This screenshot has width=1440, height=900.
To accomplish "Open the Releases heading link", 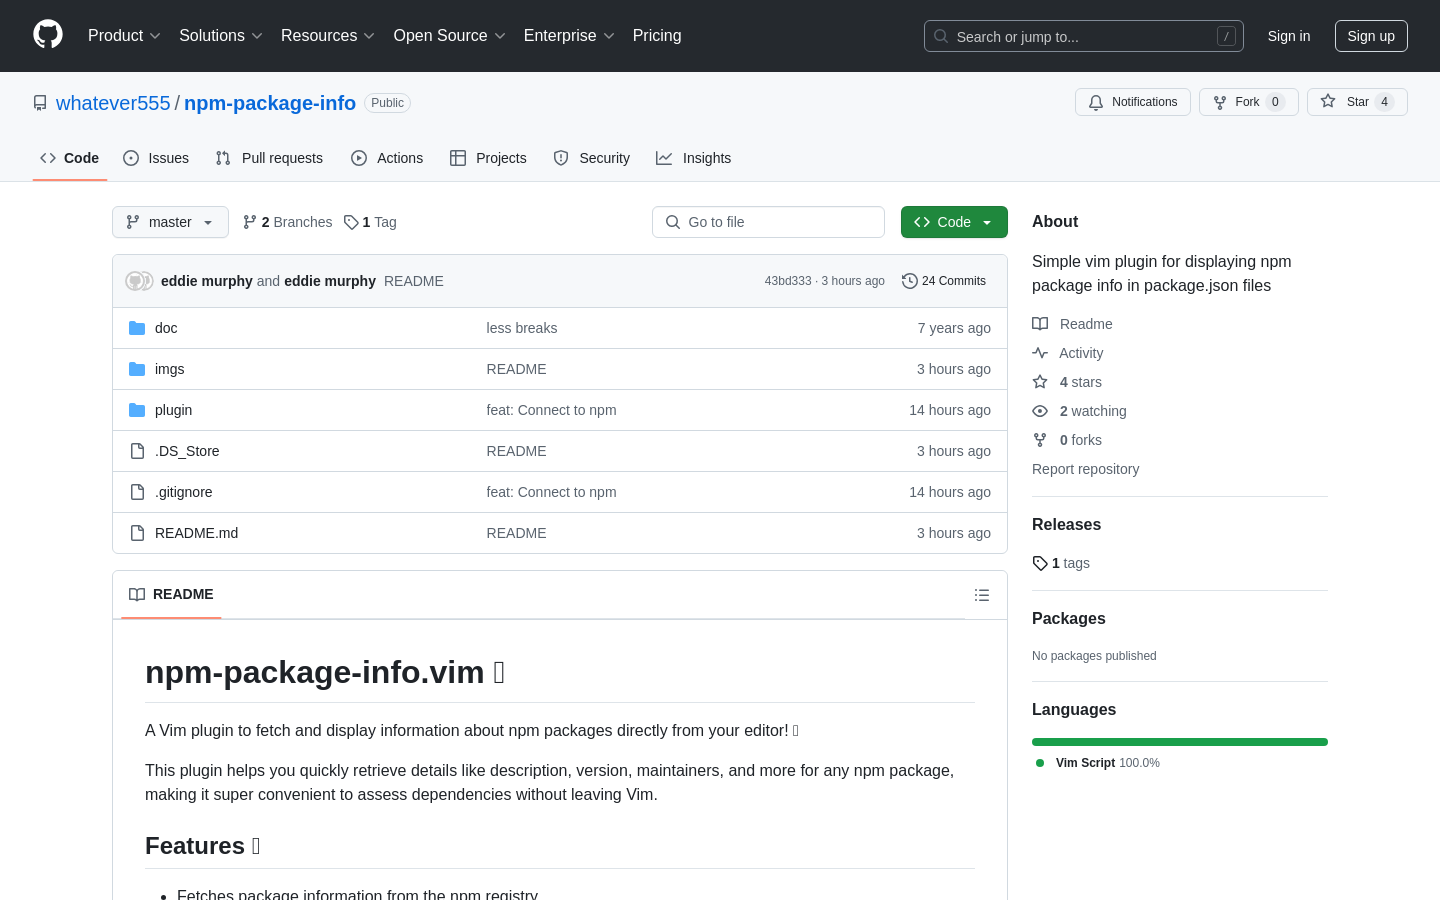I will (x=1066, y=525).
